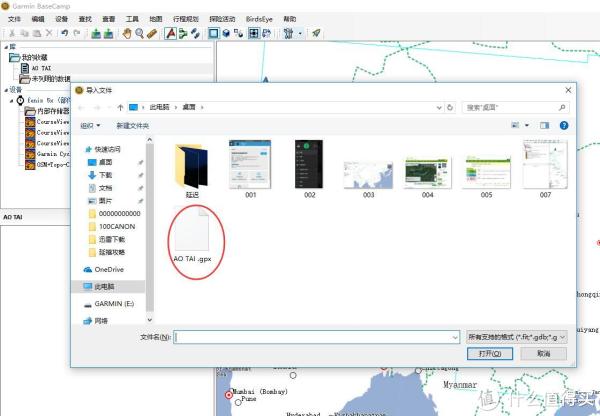600x416 pixels.
Task: Open the 行程规划 menu
Action: pyautogui.click(x=186, y=19)
